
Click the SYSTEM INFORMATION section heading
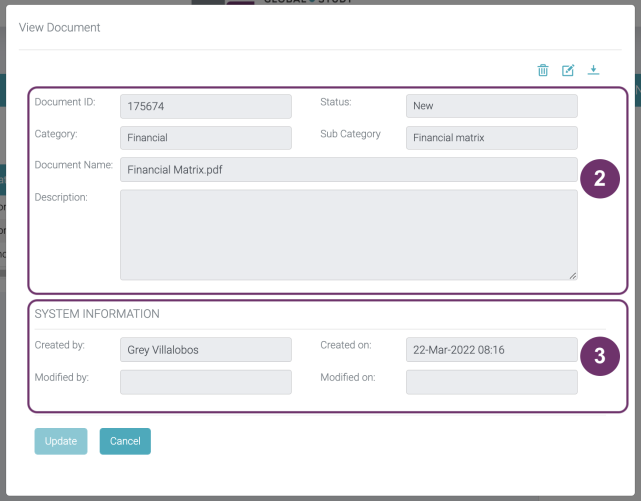97,314
